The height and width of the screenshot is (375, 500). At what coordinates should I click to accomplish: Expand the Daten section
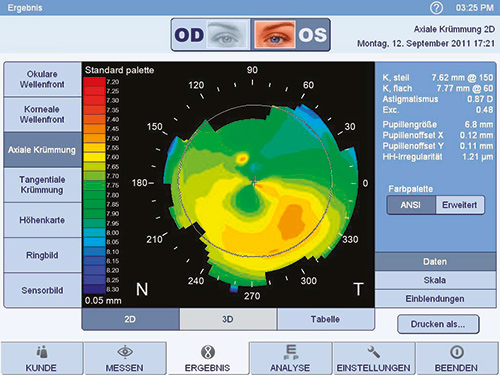tap(435, 262)
